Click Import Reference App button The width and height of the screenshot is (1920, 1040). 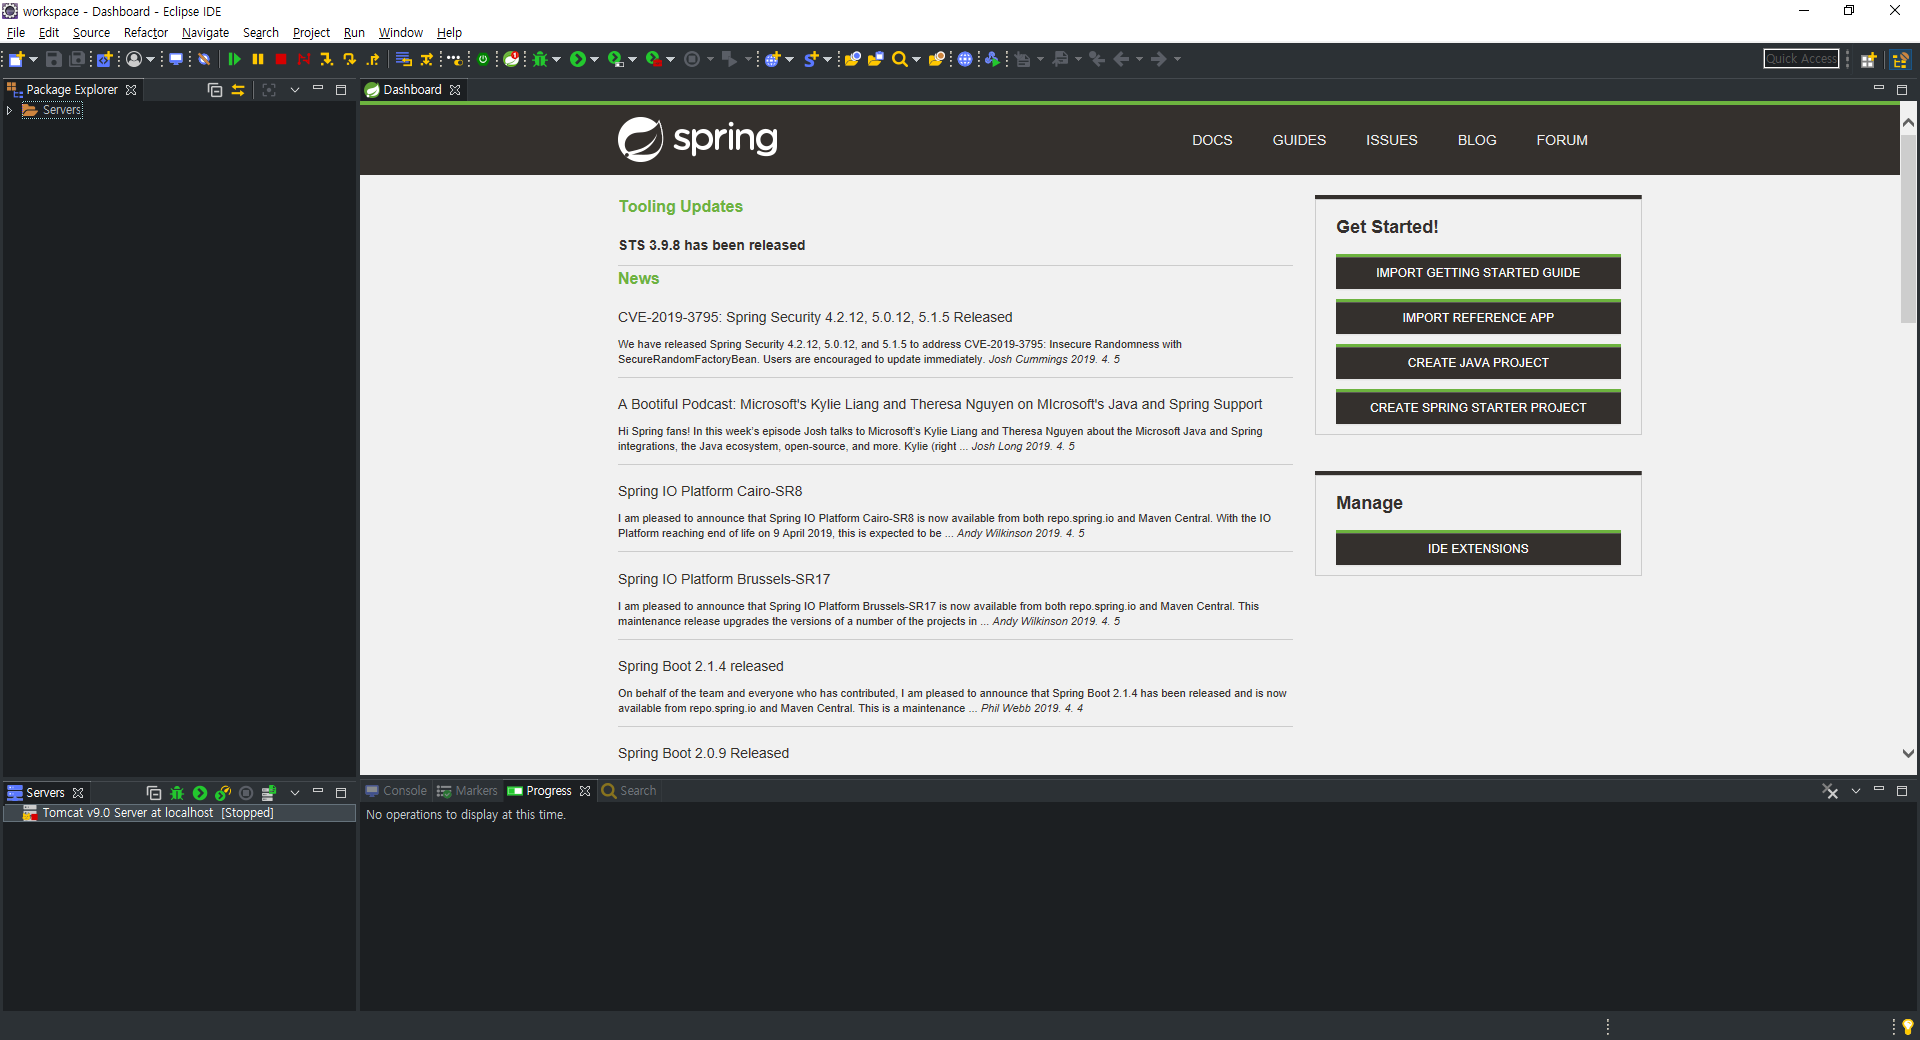coord(1478,317)
